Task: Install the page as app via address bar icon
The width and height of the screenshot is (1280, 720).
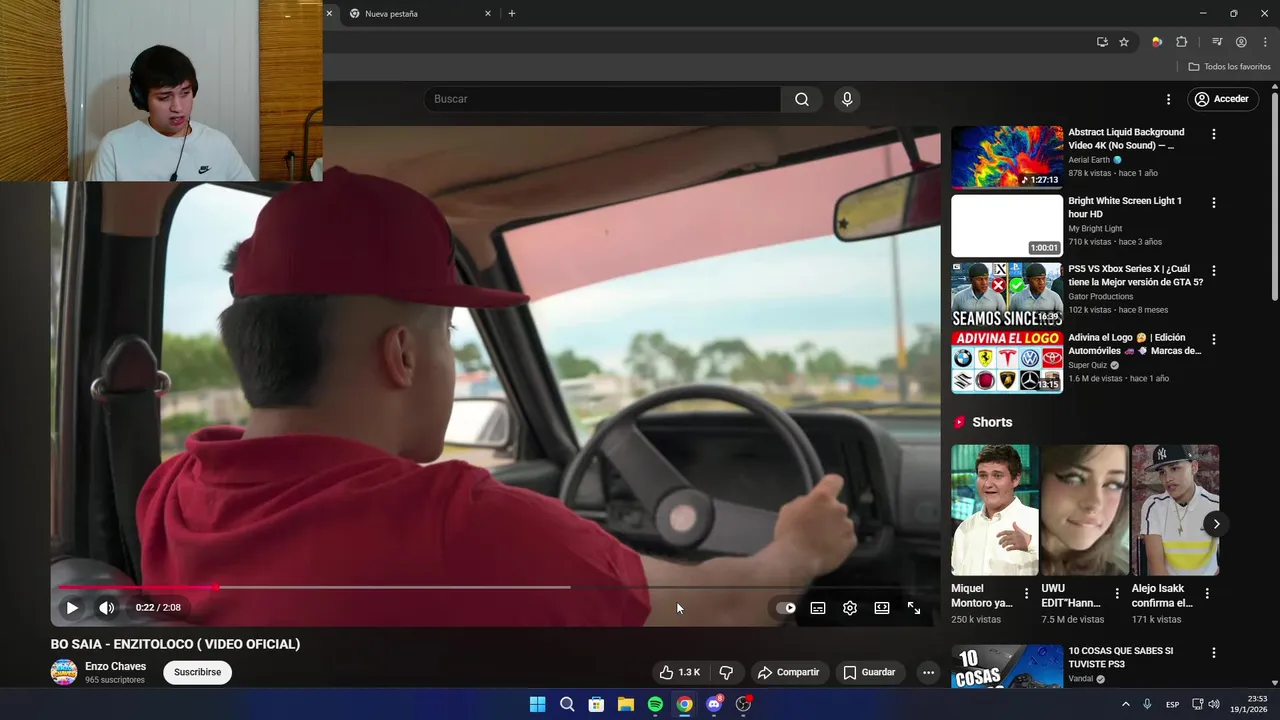Action: [x=1102, y=42]
